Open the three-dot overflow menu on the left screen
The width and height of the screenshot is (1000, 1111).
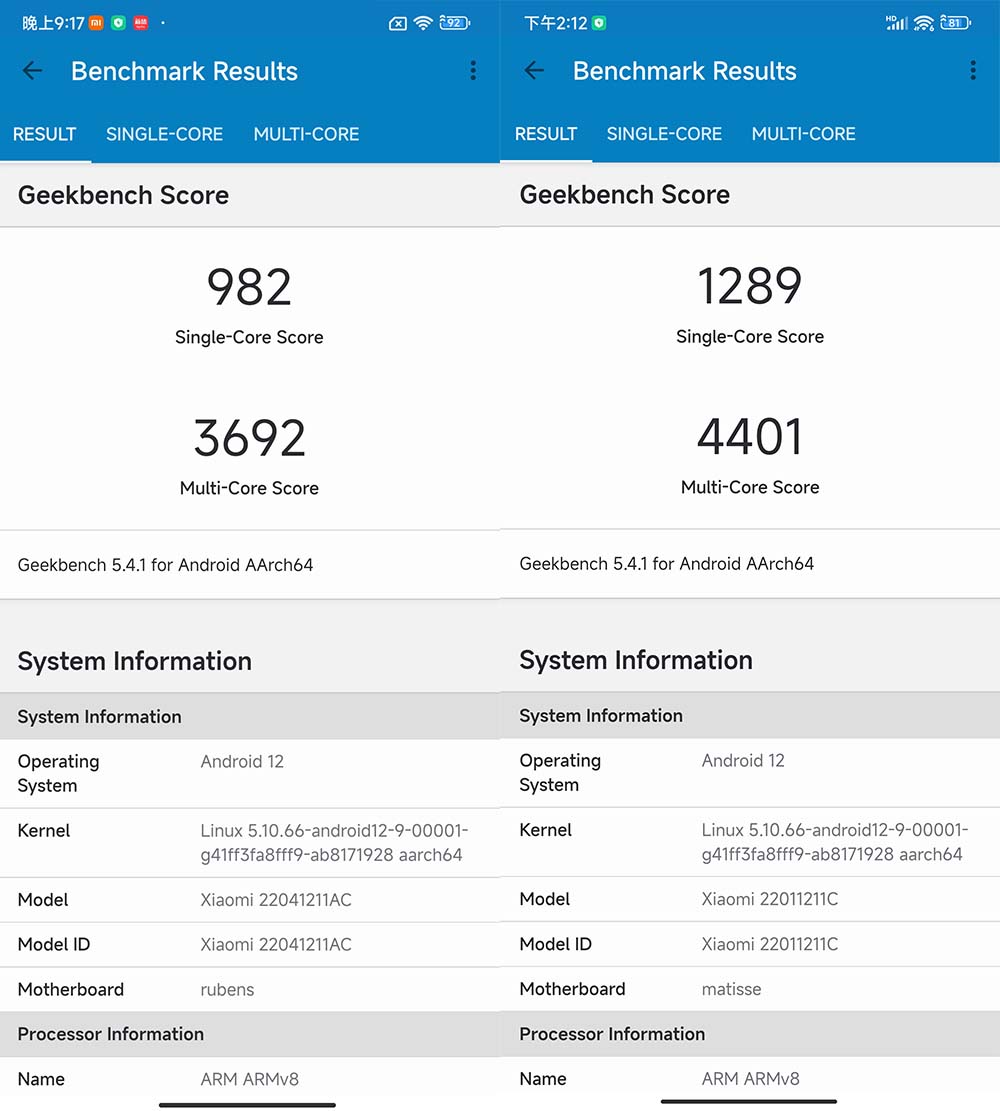pos(473,70)
